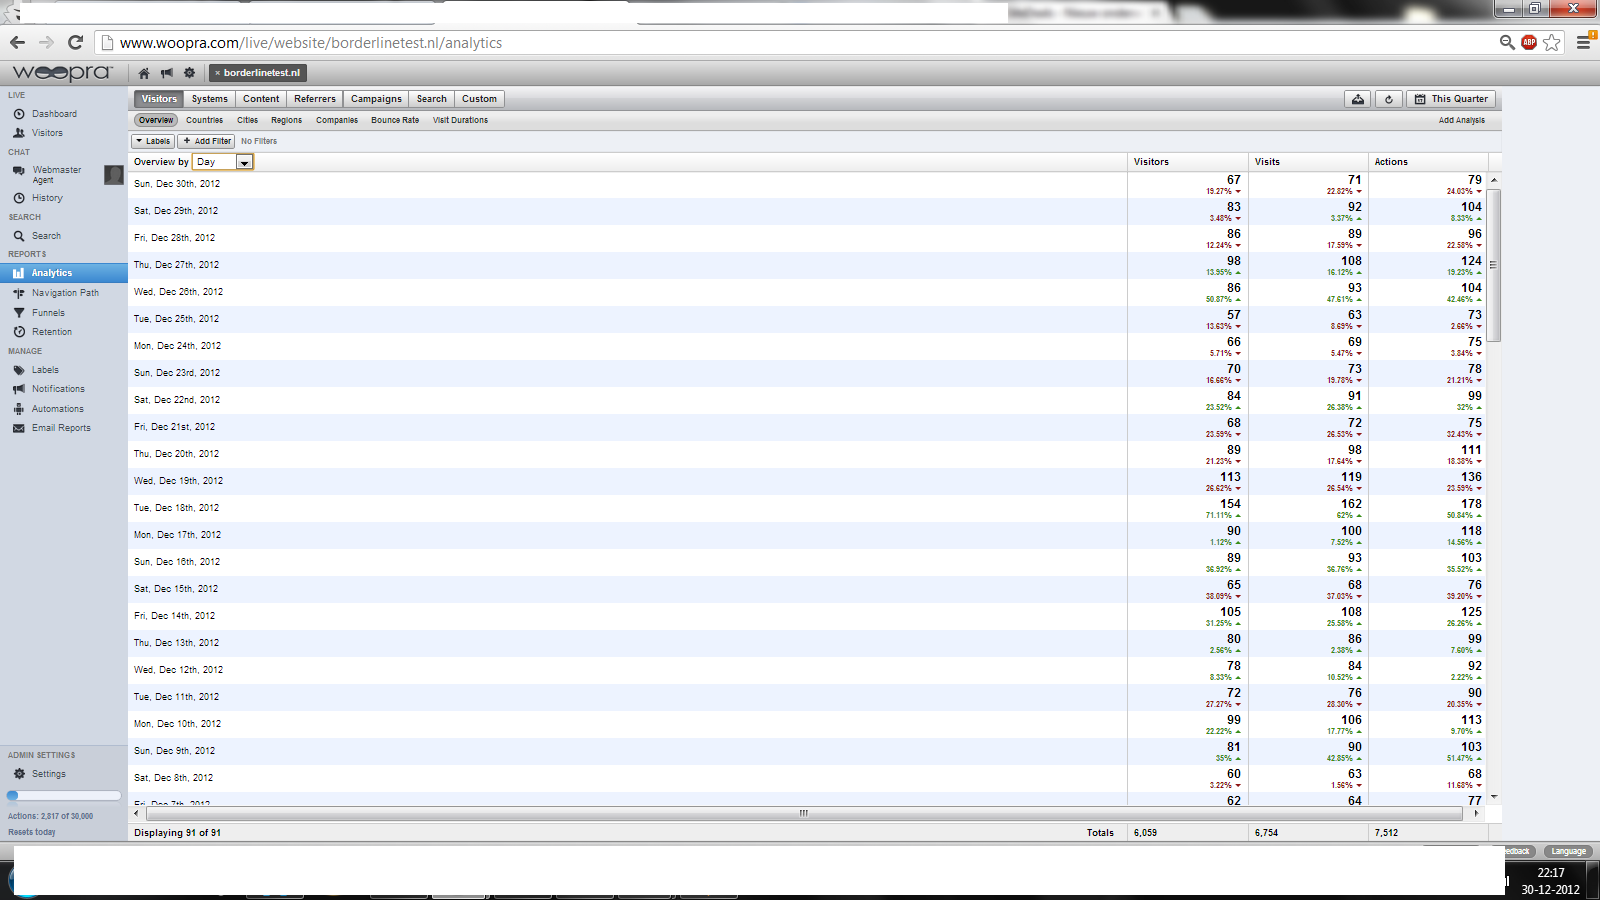Open Automations under Manage
Viewport: 1600px width, 900px height.
coord(57,409)
